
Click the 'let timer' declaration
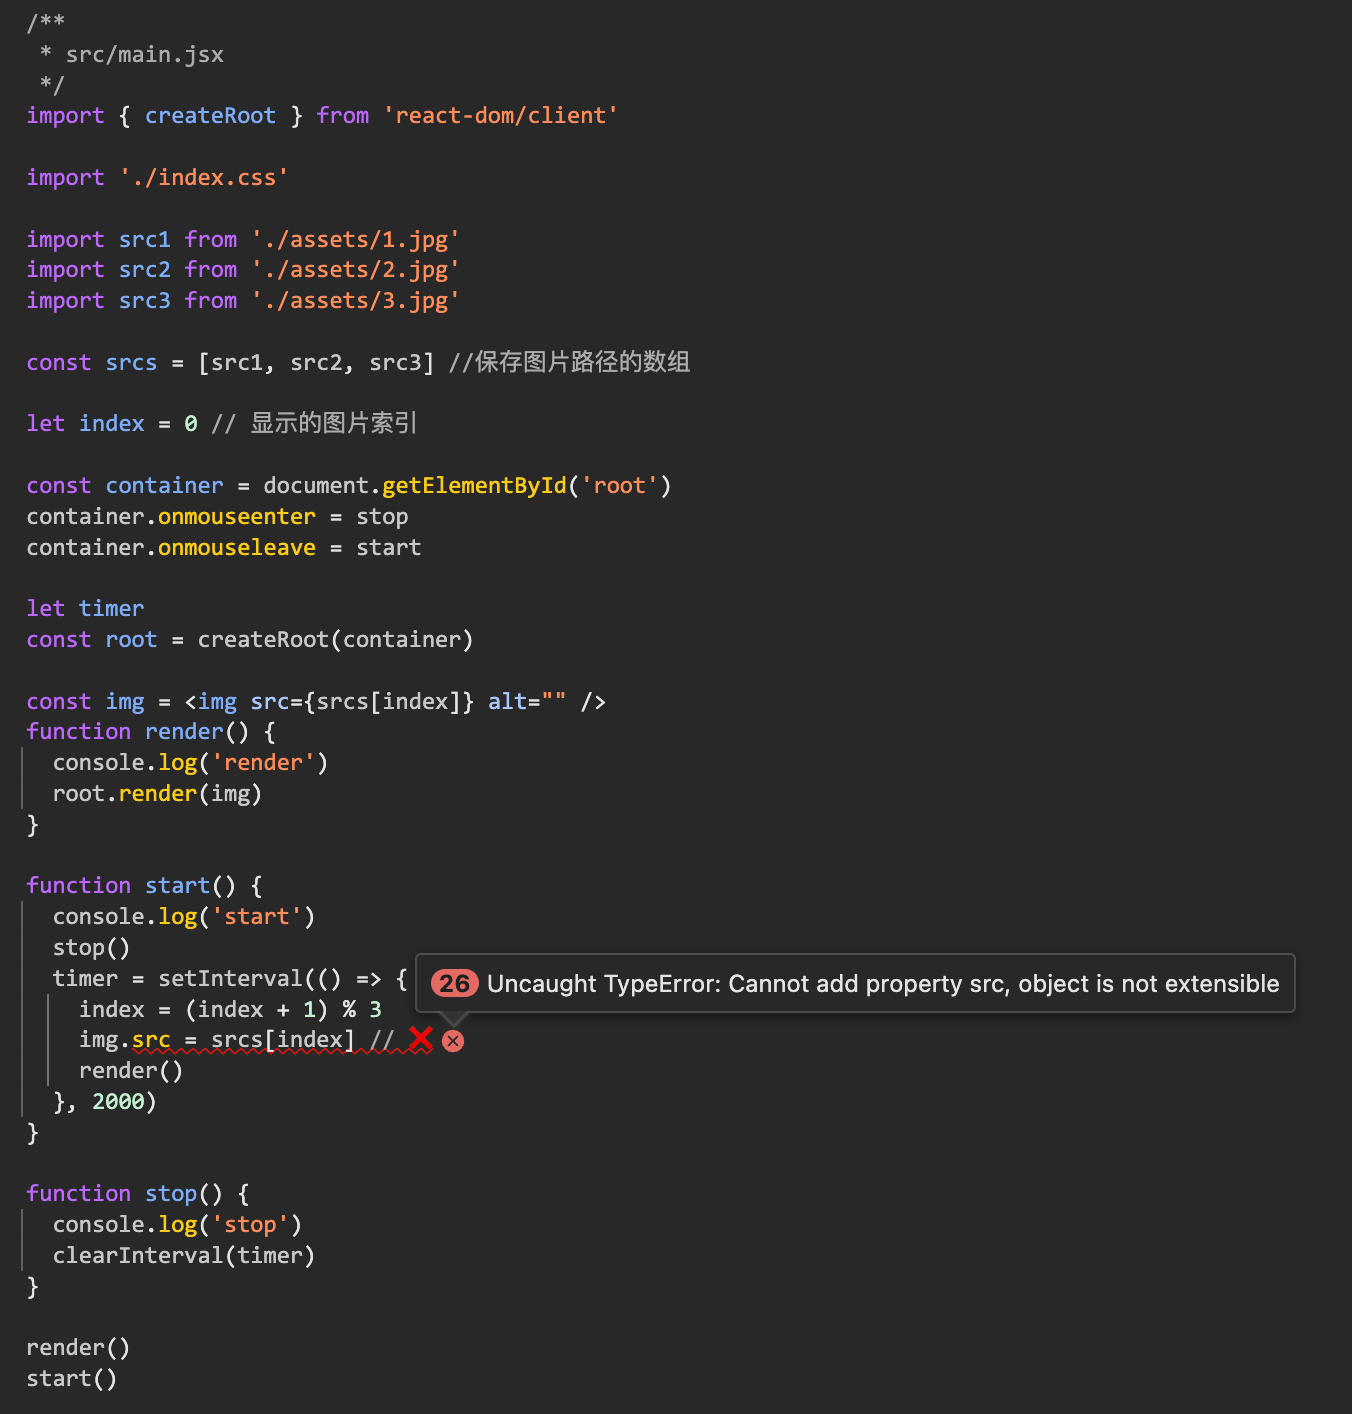click(x=85, y=609)
